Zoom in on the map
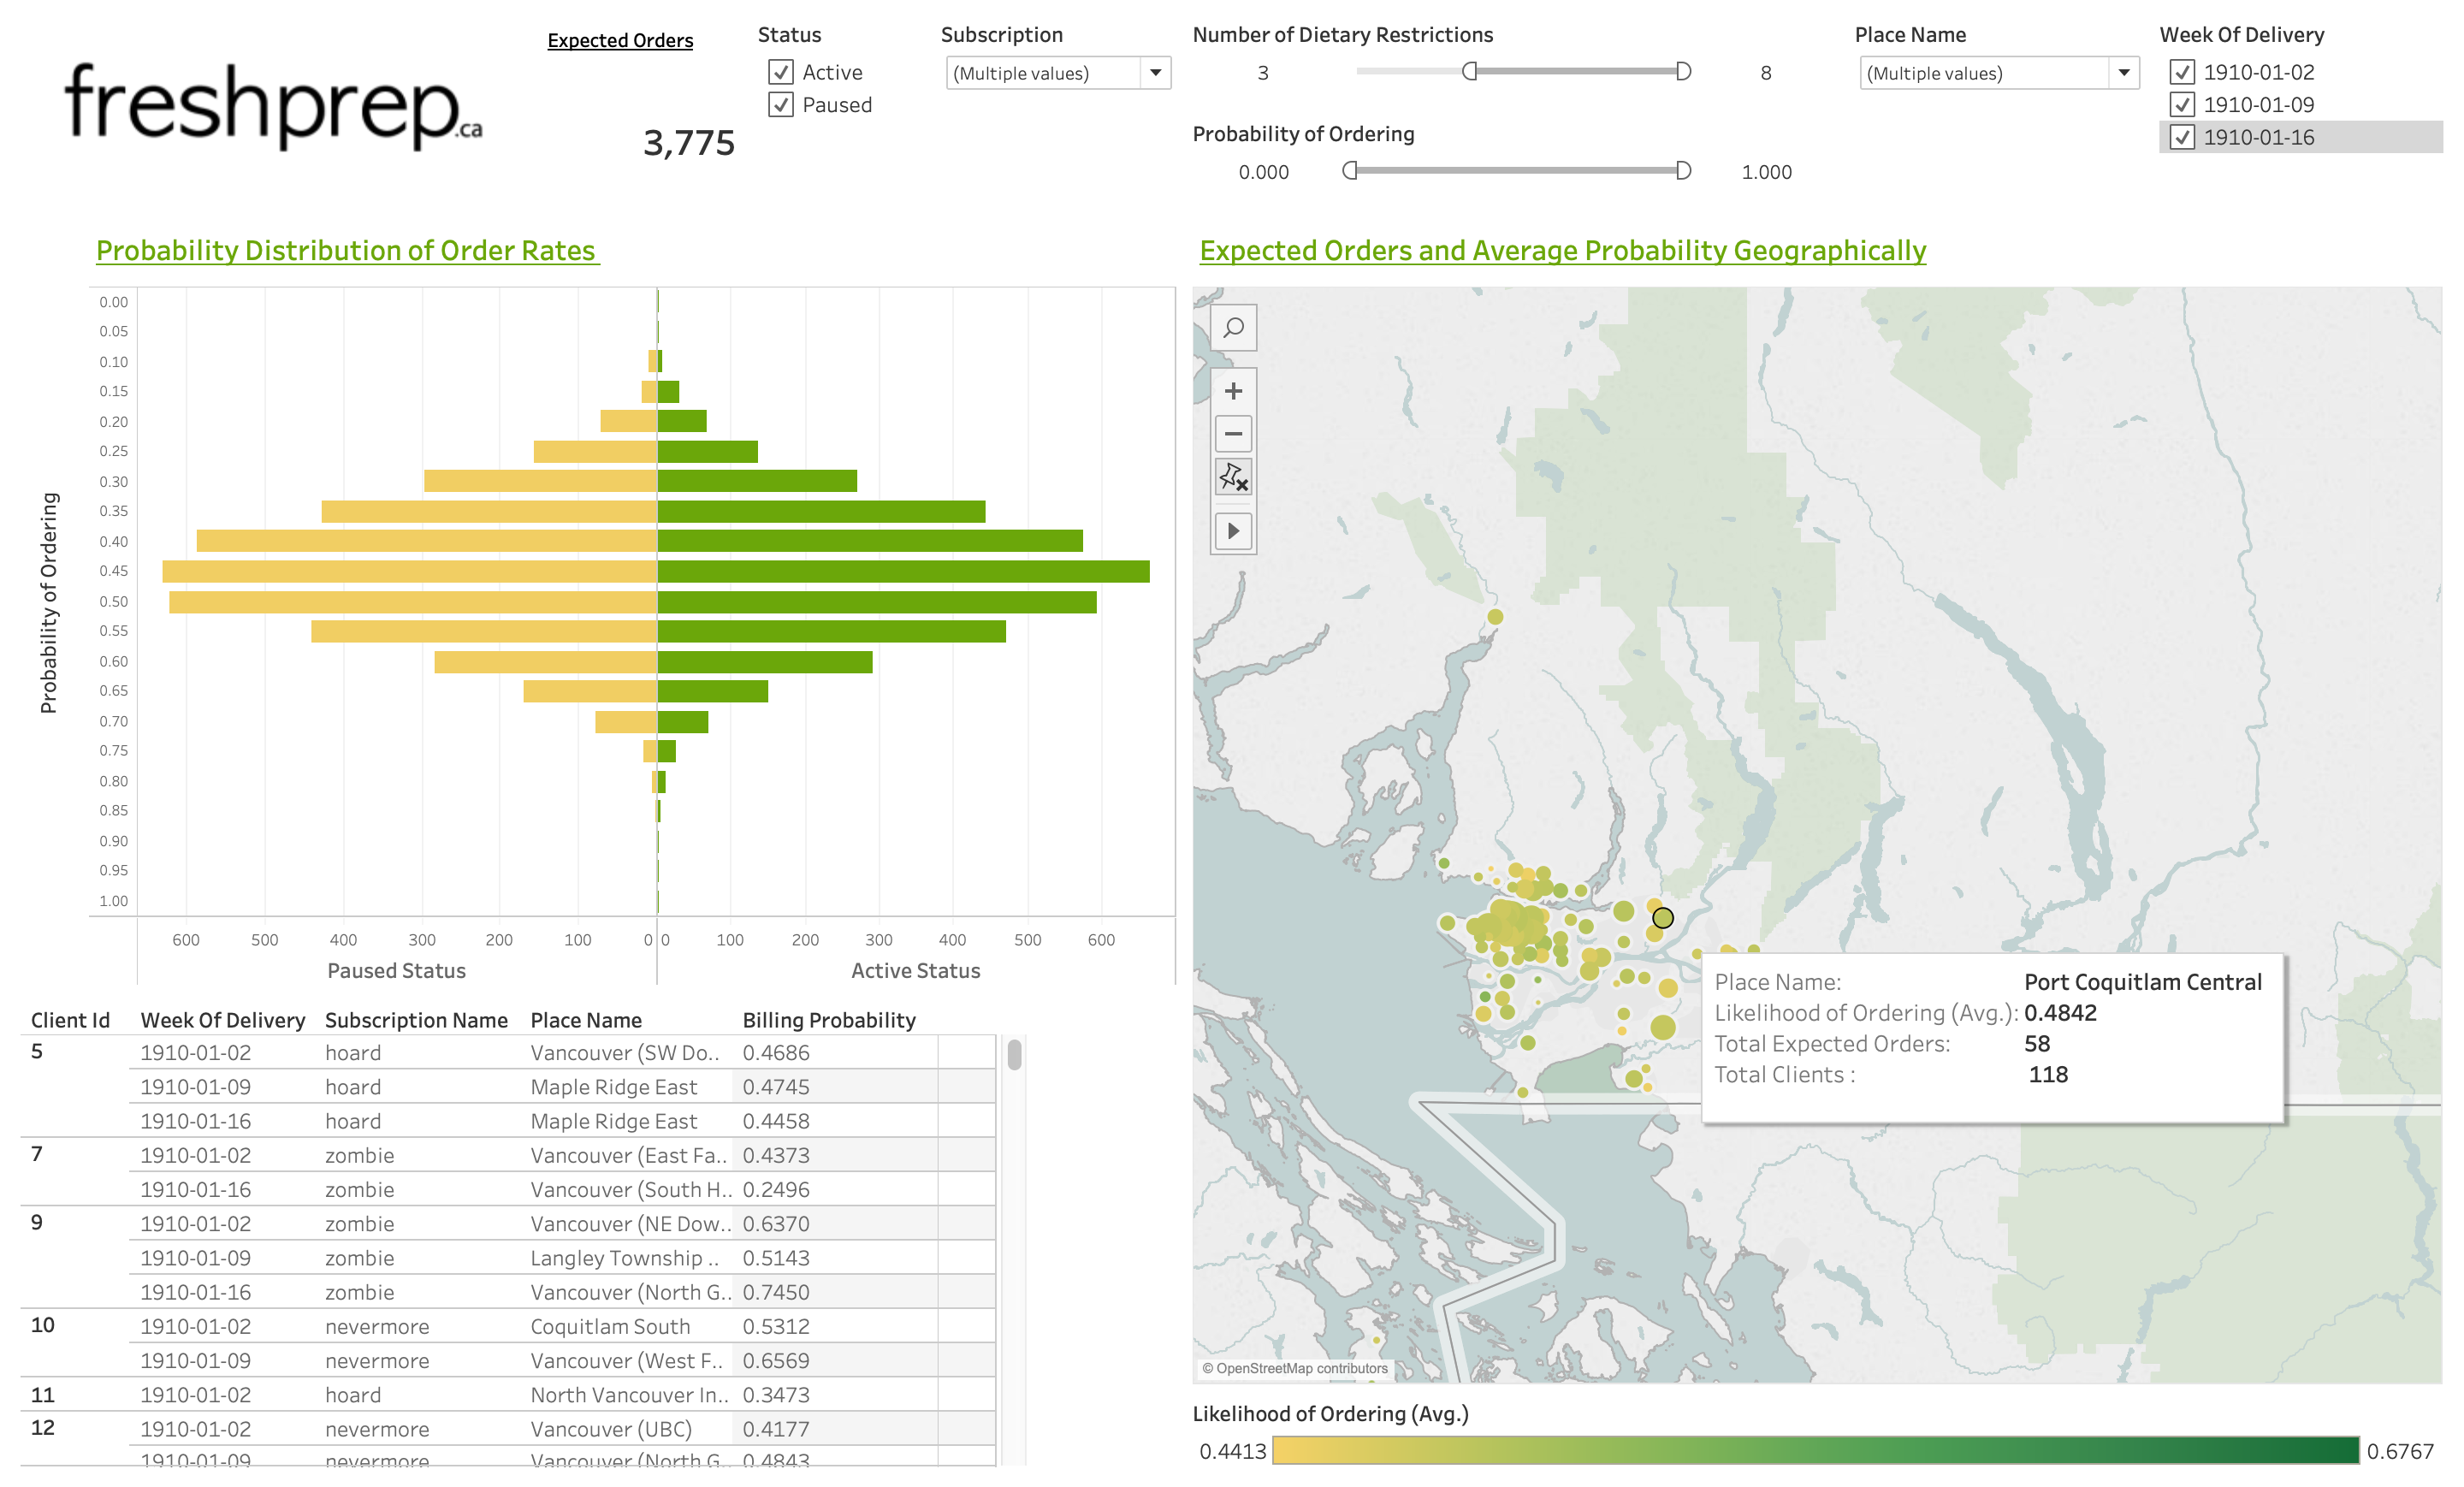 point(1233,391)
